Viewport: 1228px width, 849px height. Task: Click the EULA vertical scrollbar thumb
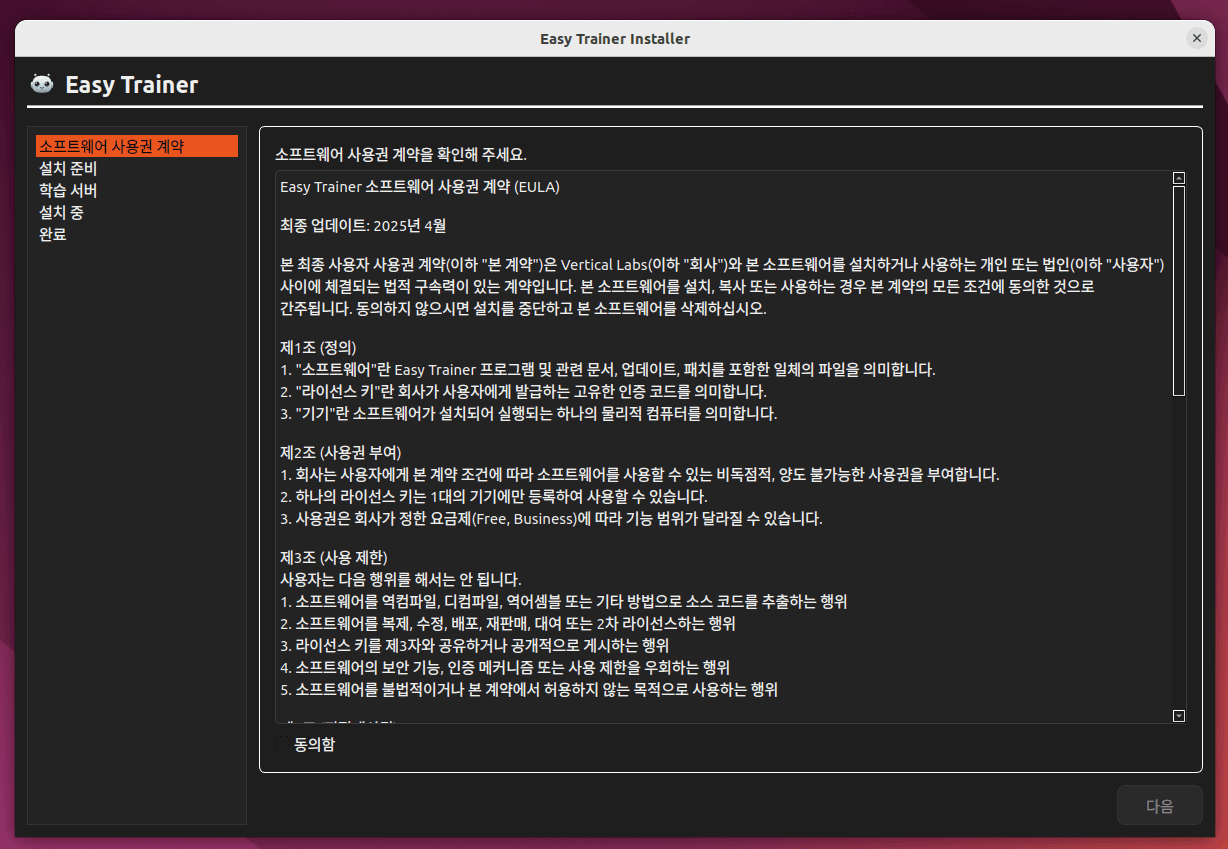tap(1178, 291)
